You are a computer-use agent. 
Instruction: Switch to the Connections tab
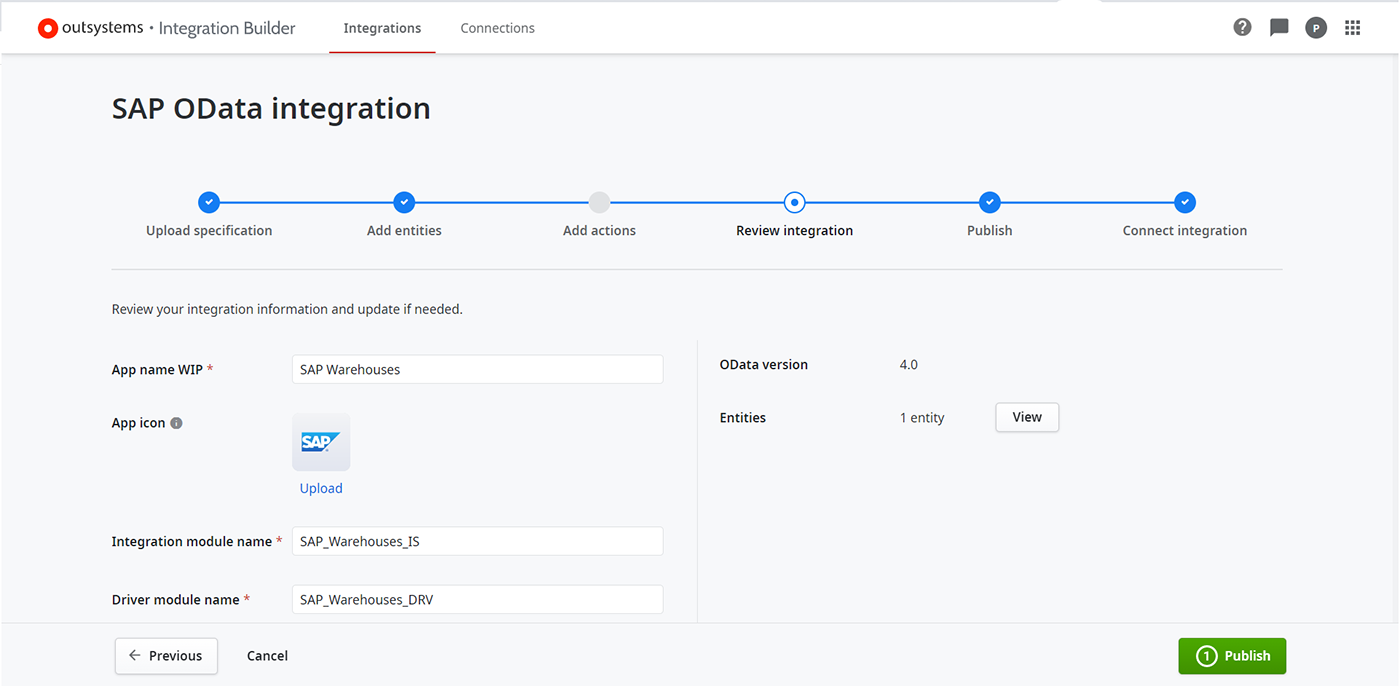pyautogui.click(x=497, y=28)
